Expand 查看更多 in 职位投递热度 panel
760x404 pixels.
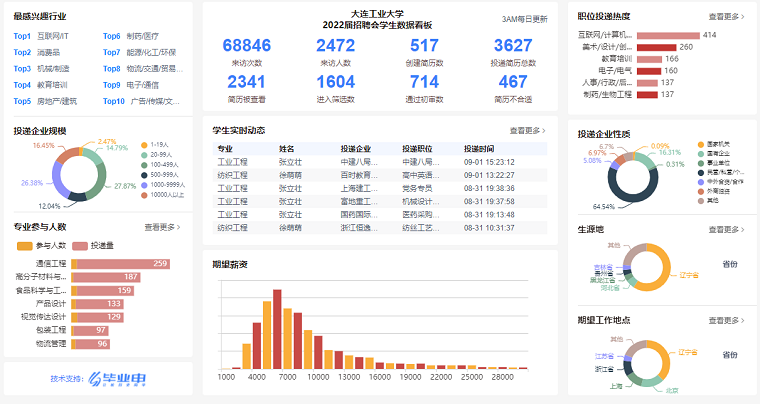pyautogui.click(x=726, y=17)
